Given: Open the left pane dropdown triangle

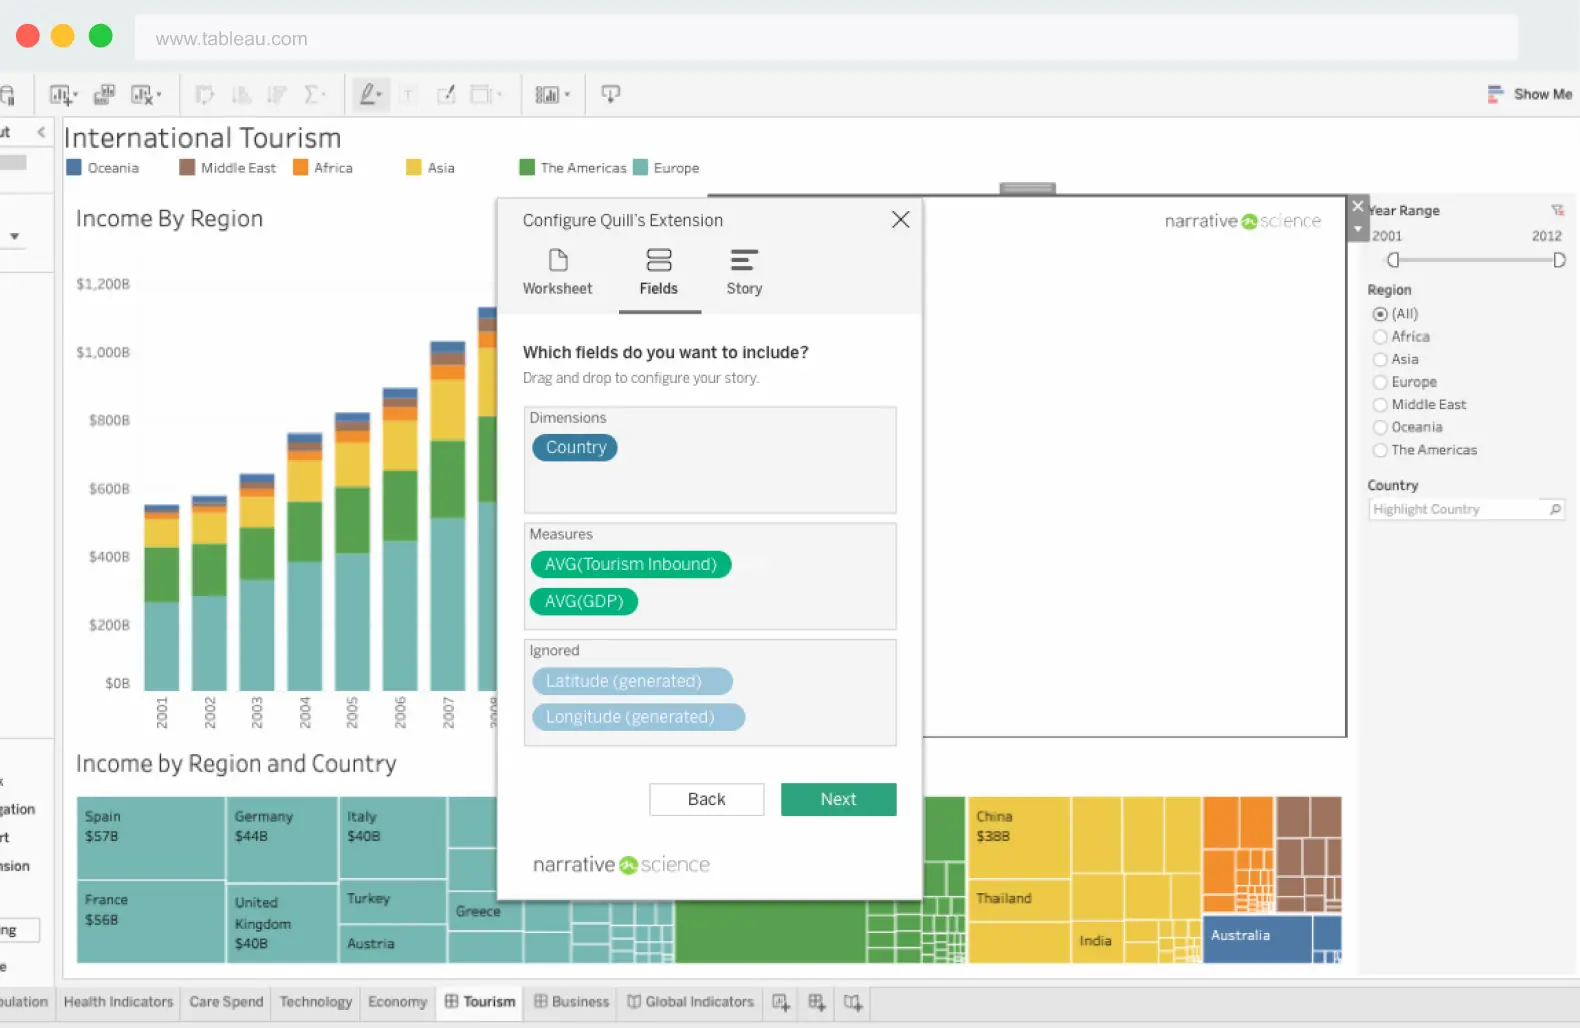Looking at the screenshot, I should click(15, 237).
